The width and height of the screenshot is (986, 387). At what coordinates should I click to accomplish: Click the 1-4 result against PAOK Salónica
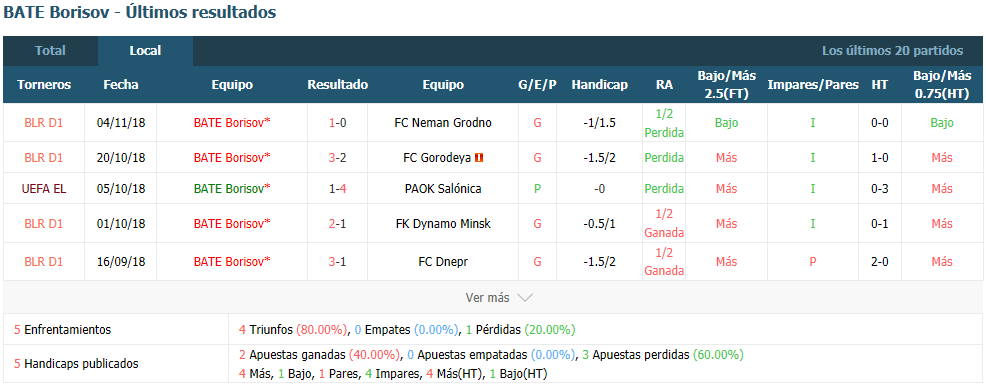point(338,188)
